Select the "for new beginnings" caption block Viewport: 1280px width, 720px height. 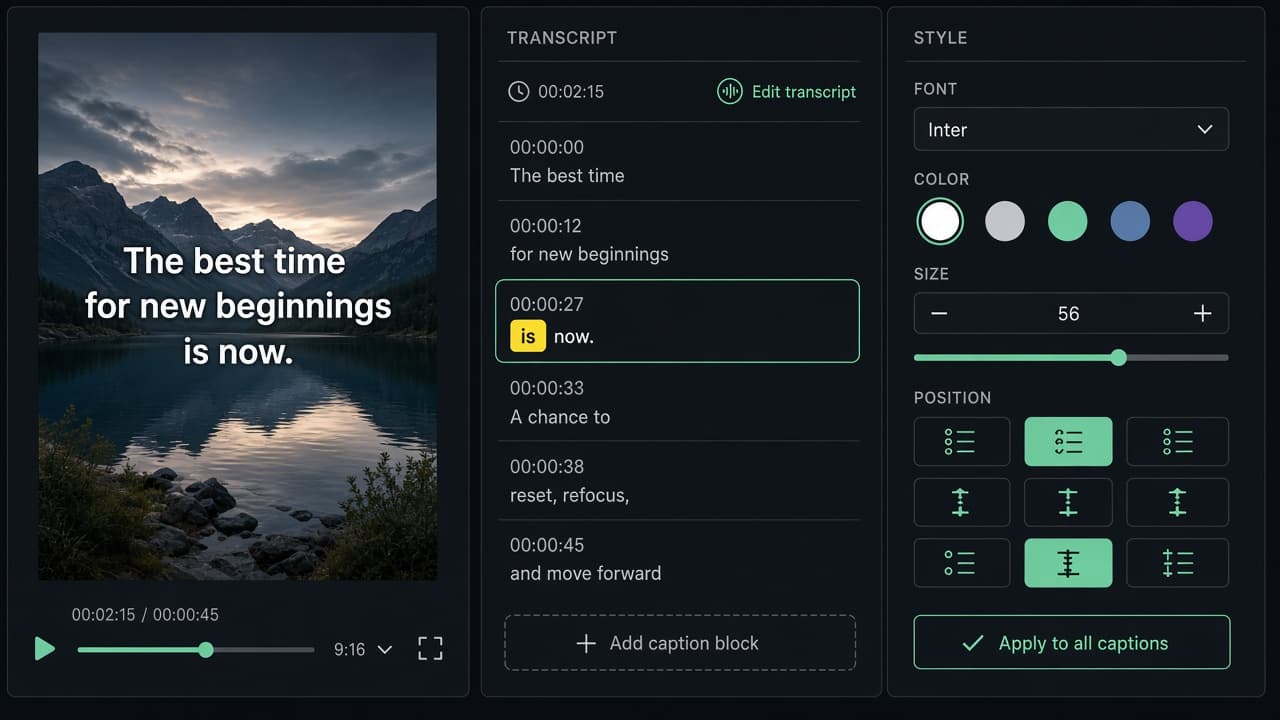coord(679,240)
